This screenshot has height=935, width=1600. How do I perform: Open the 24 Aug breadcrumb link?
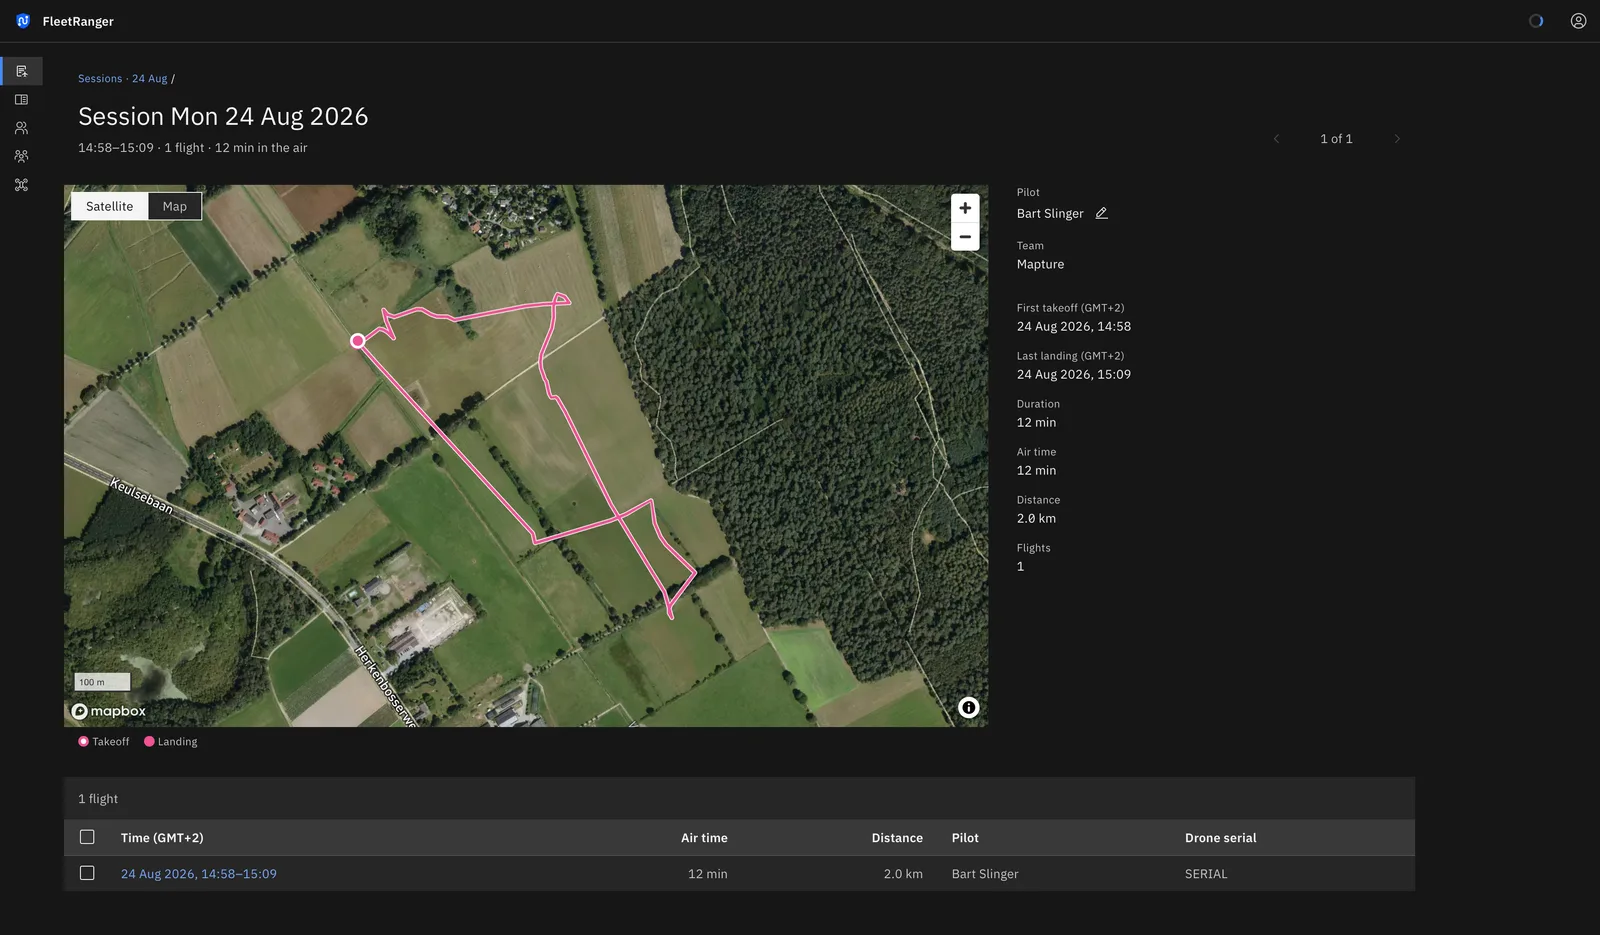pyautogui.click(x=150, y=79)
